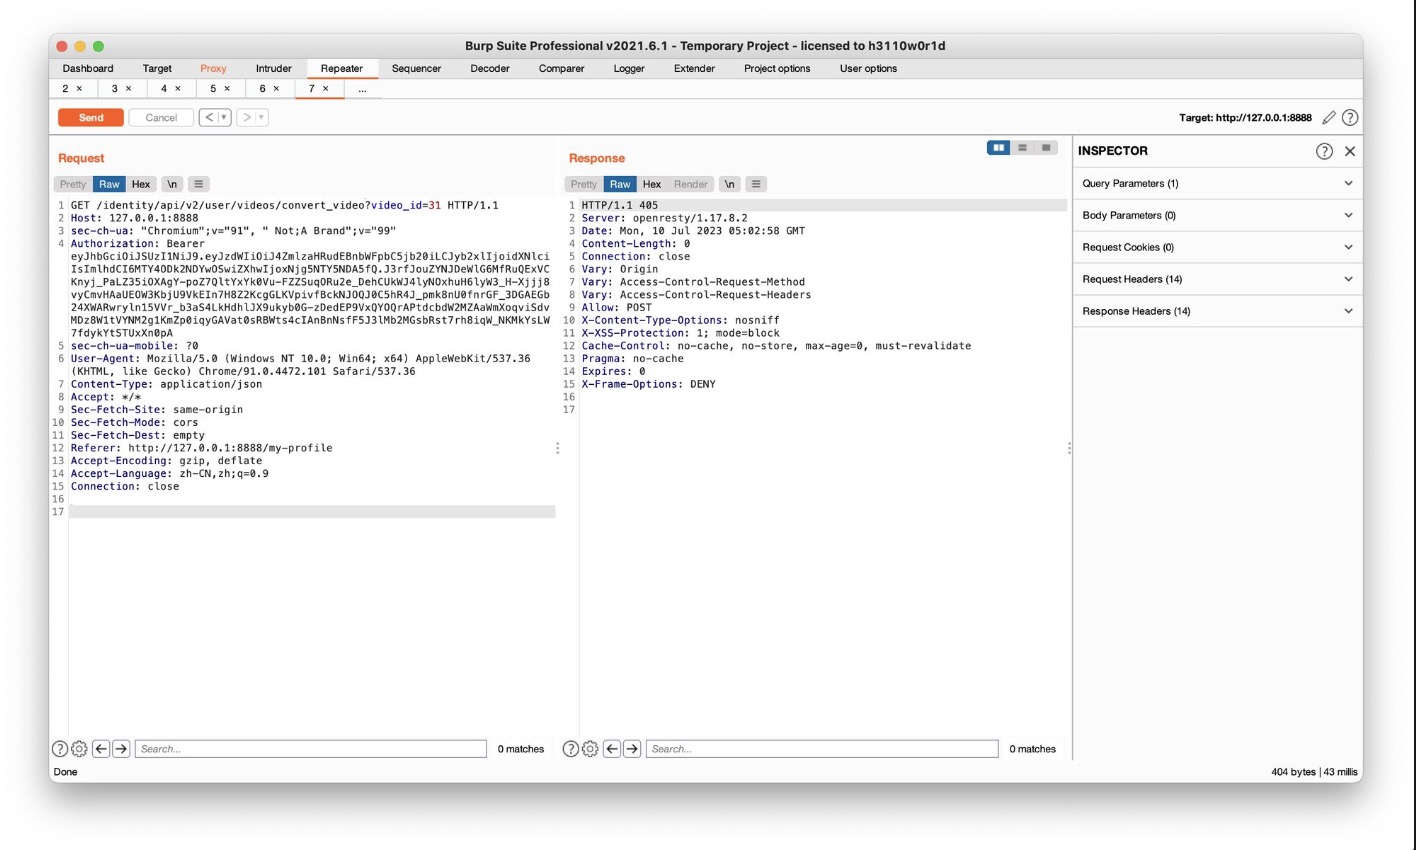Open the Request pane options menu icon

click(x=199, y=184)
